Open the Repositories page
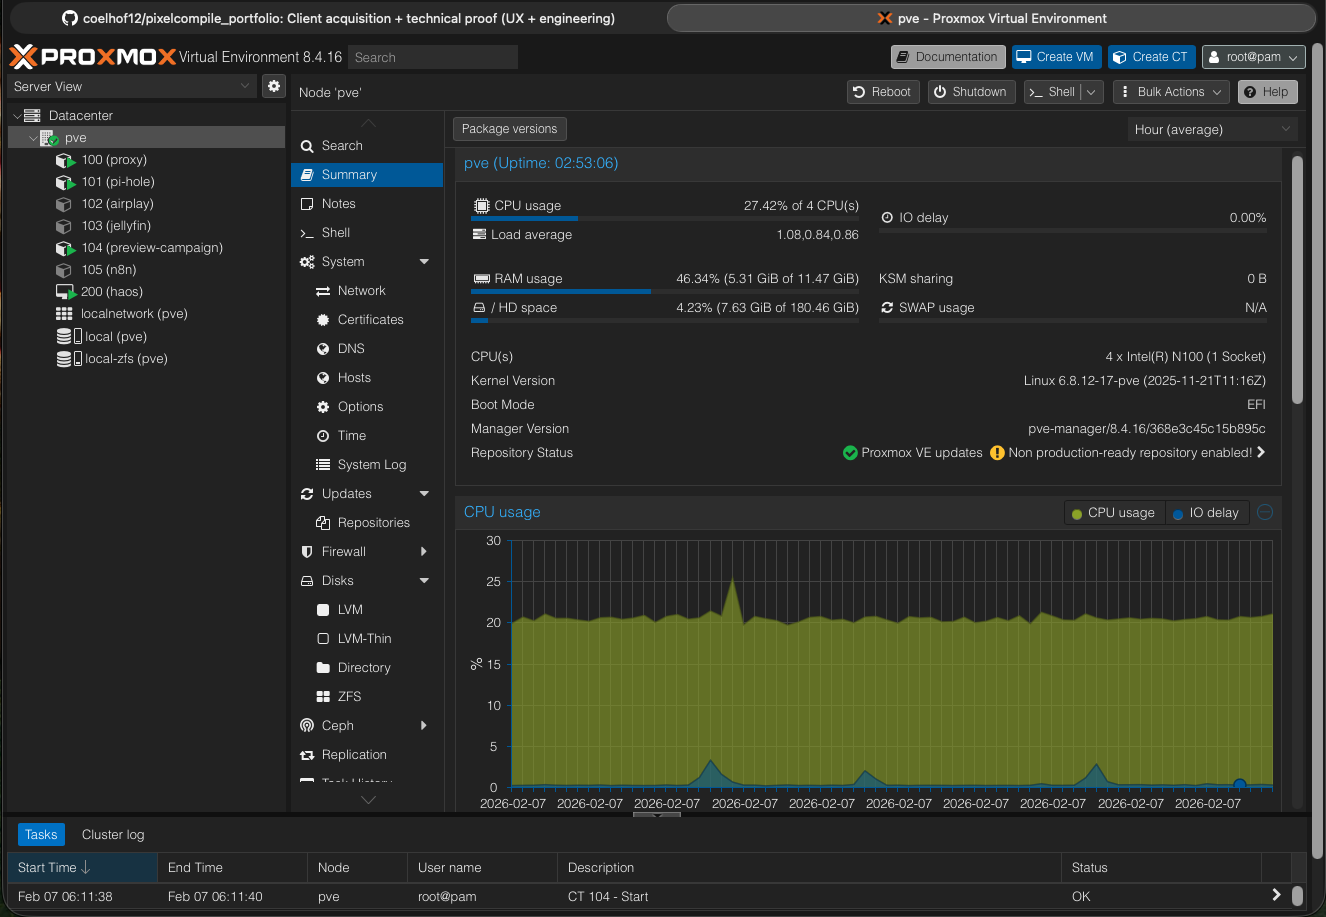The image size is (1326, 917). (367, 523)
